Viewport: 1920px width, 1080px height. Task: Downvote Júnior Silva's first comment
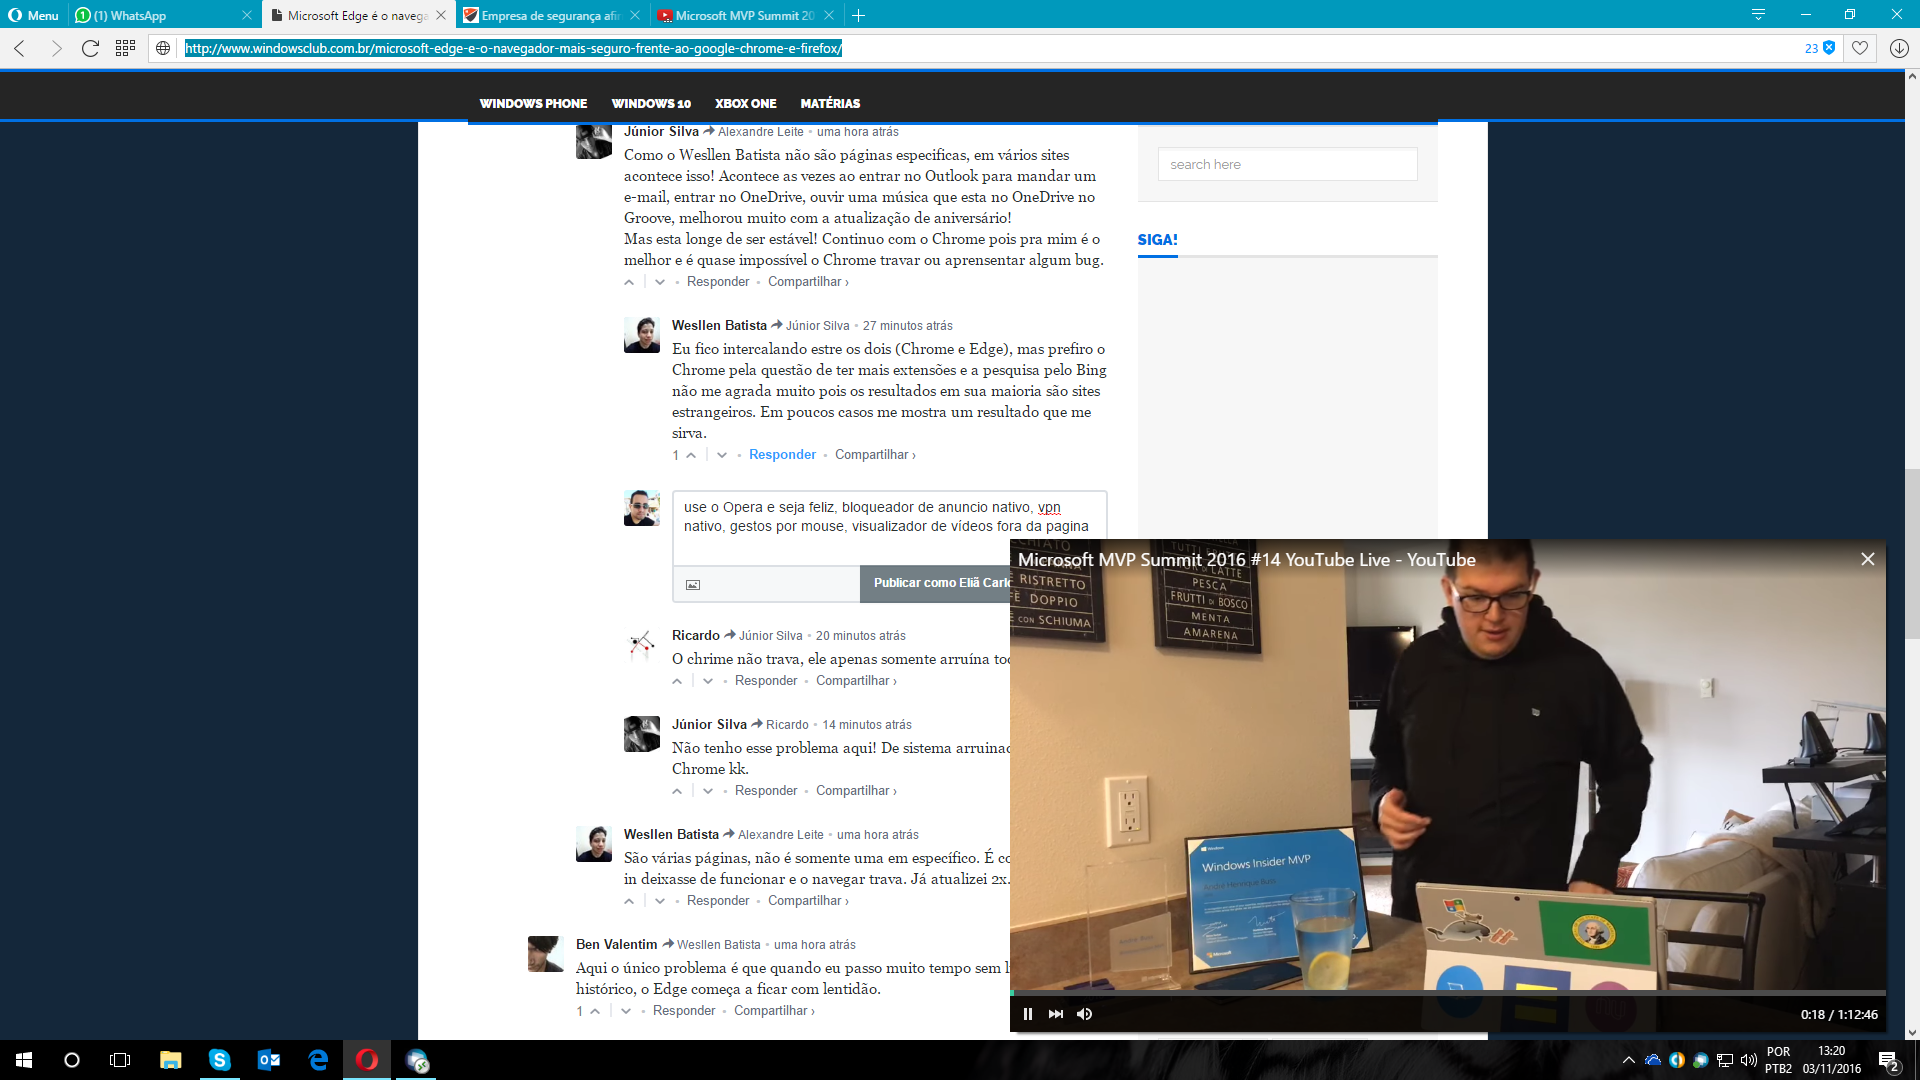(659, 282)
